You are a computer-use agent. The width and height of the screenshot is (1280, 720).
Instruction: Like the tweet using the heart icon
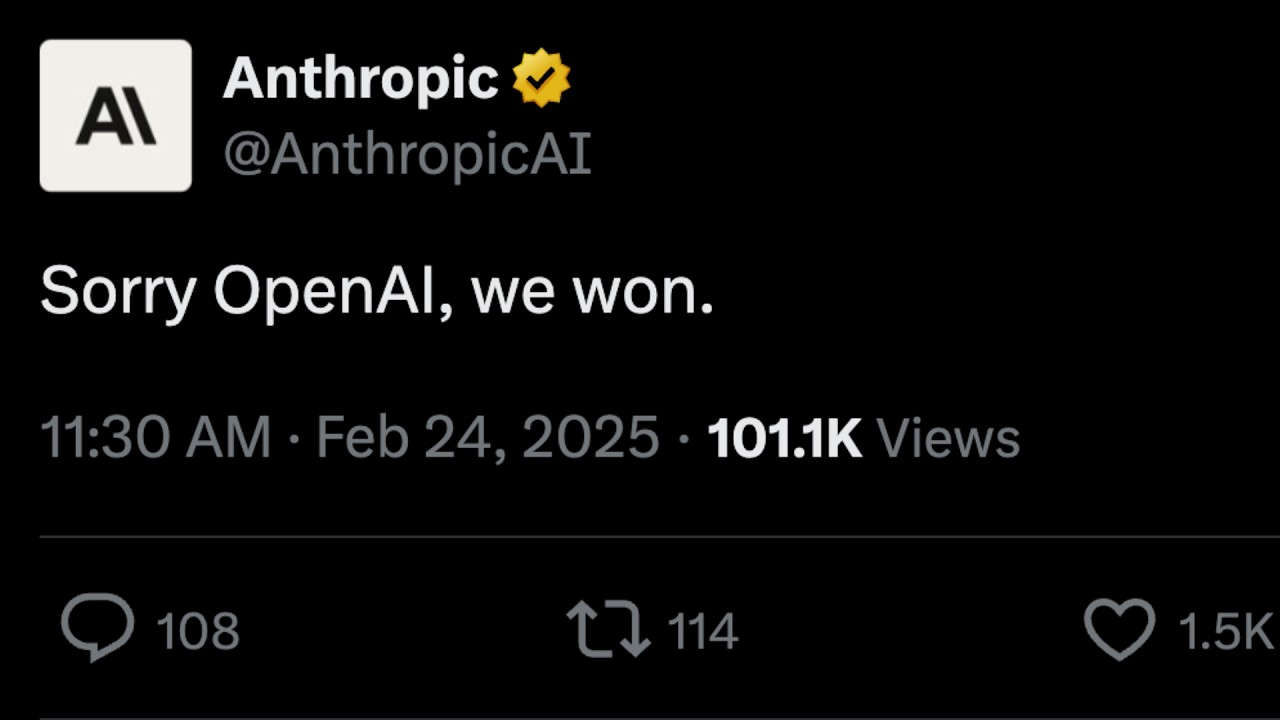tap(1119, 630)
